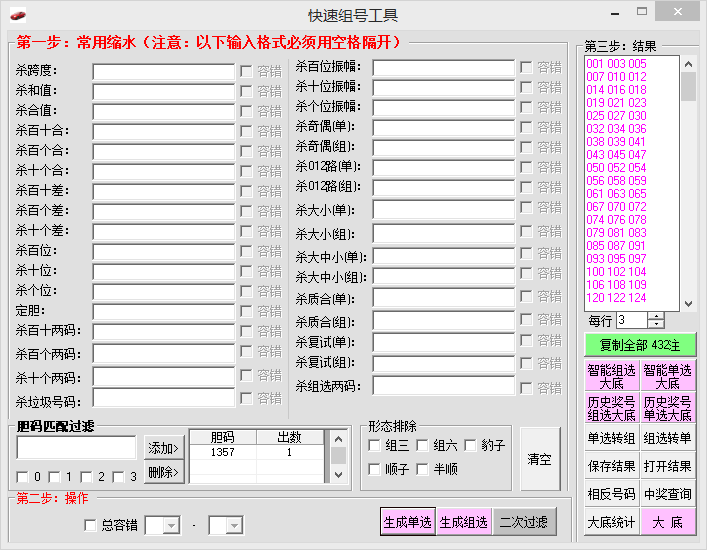Click 历史奖号单选大底 button
The width and height of the screenshot is (707, 550).
tap(668, 408)
